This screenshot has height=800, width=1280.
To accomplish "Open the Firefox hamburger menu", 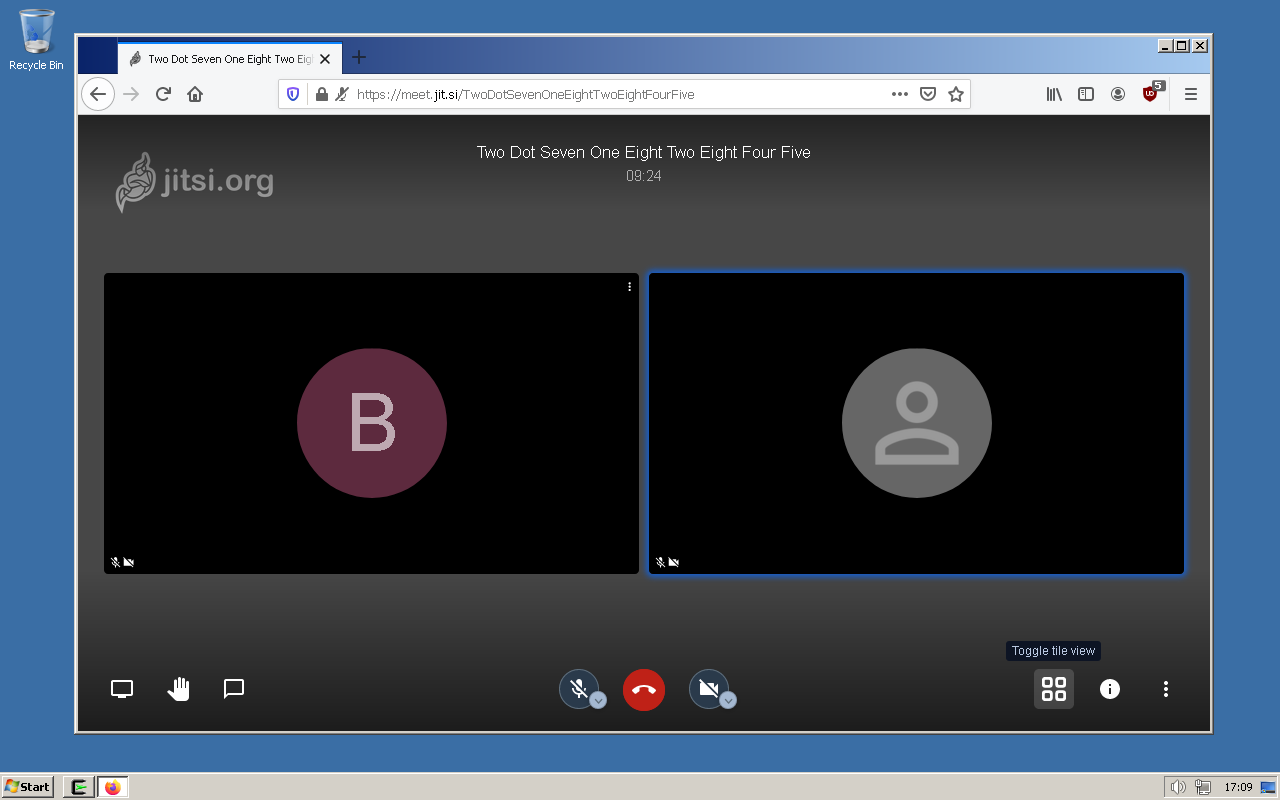I will (1191, 94).
